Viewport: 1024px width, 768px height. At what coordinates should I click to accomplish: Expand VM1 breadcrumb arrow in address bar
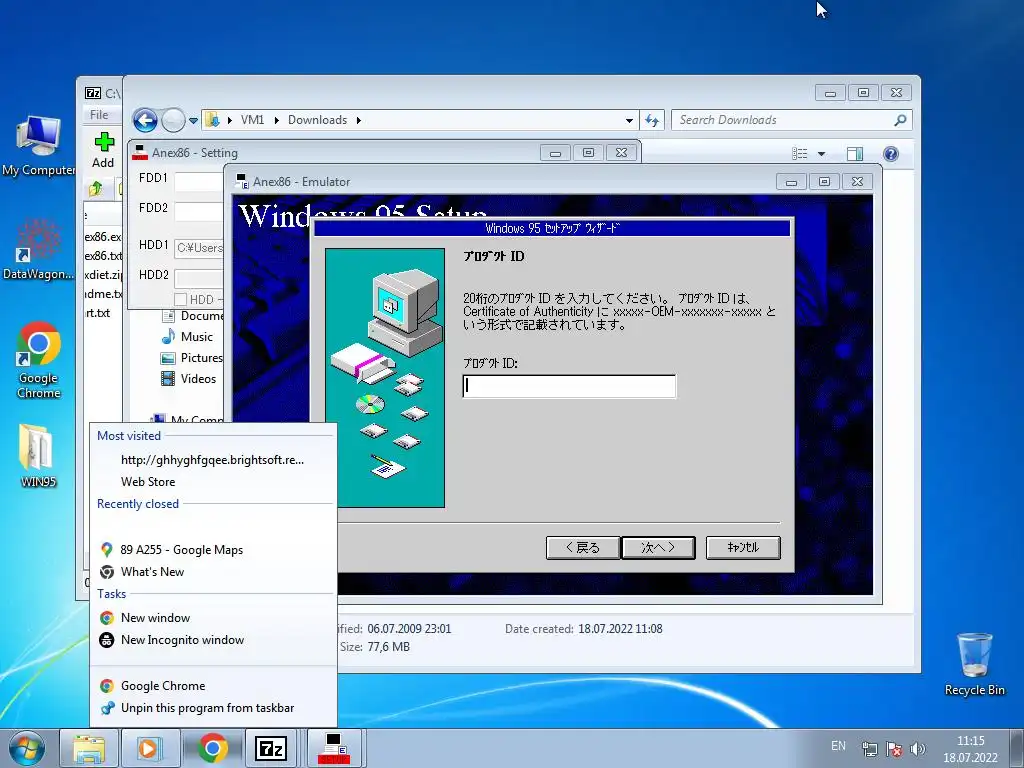(x=277, y=120)
